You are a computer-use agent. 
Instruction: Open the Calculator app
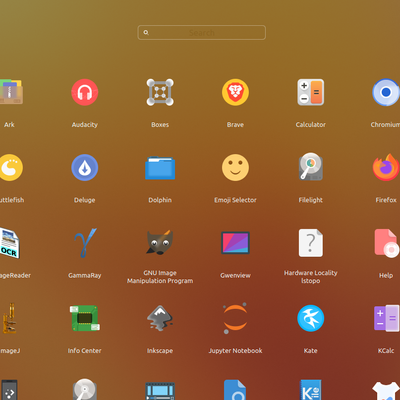tap(311, 92)
